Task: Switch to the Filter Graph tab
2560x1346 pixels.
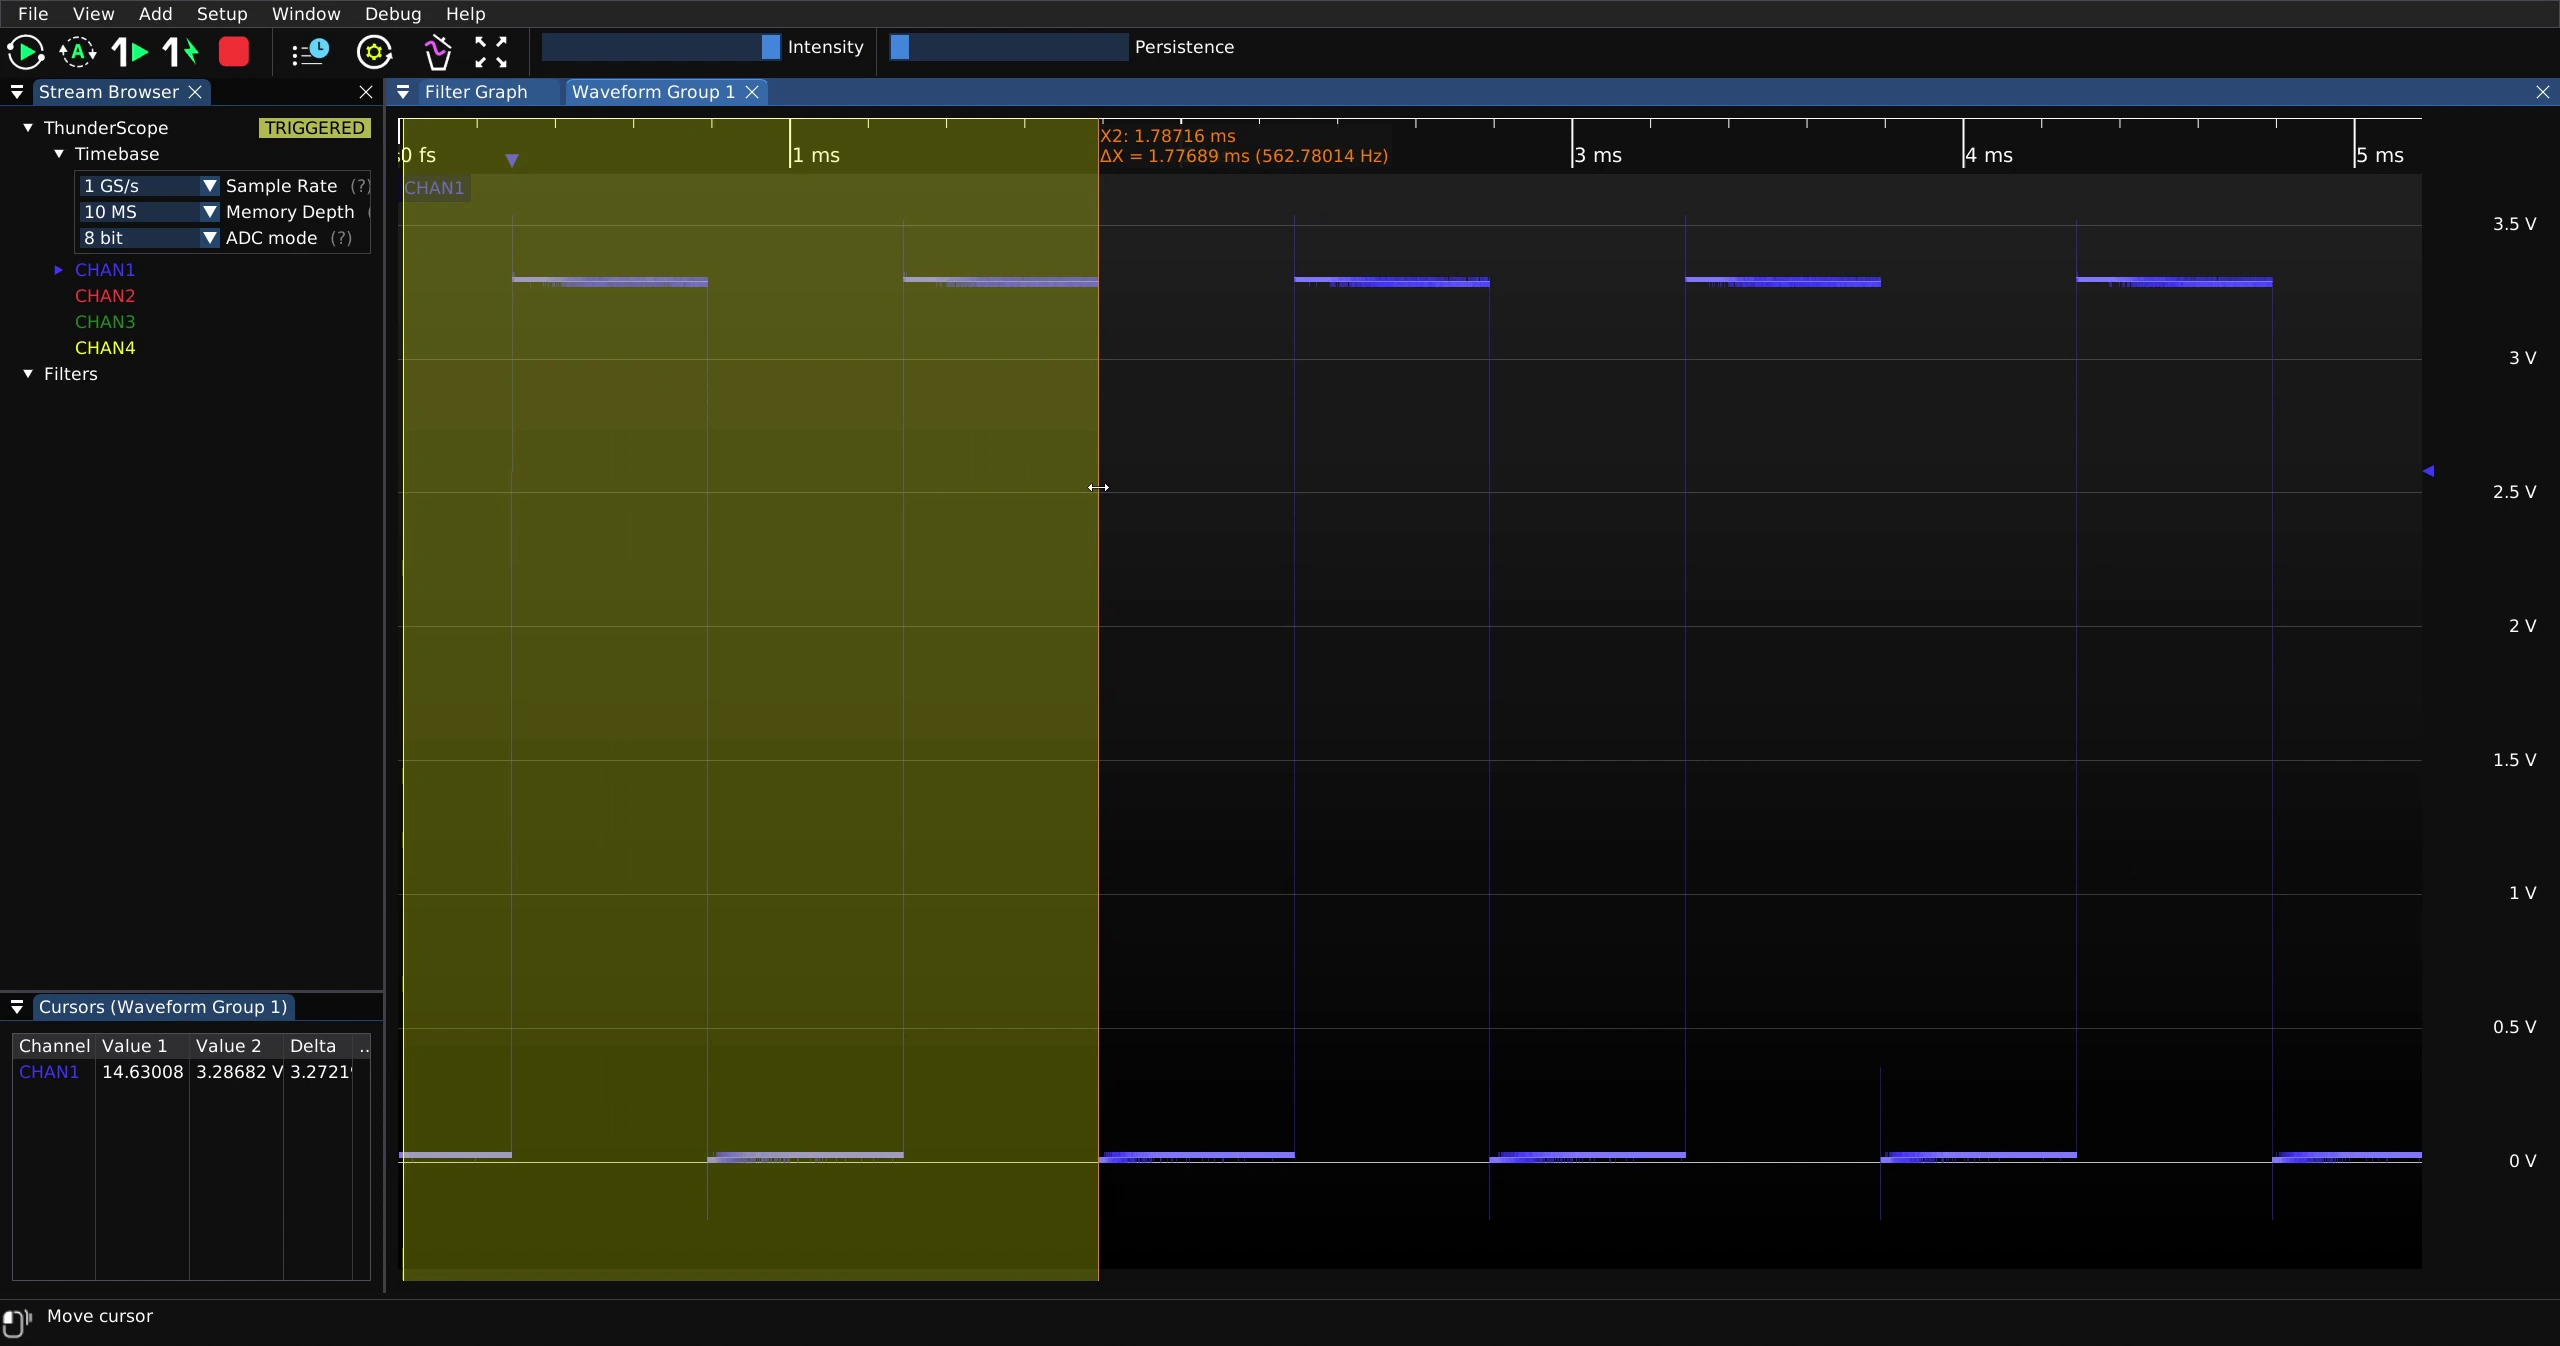Action: [x=476, y=92]
